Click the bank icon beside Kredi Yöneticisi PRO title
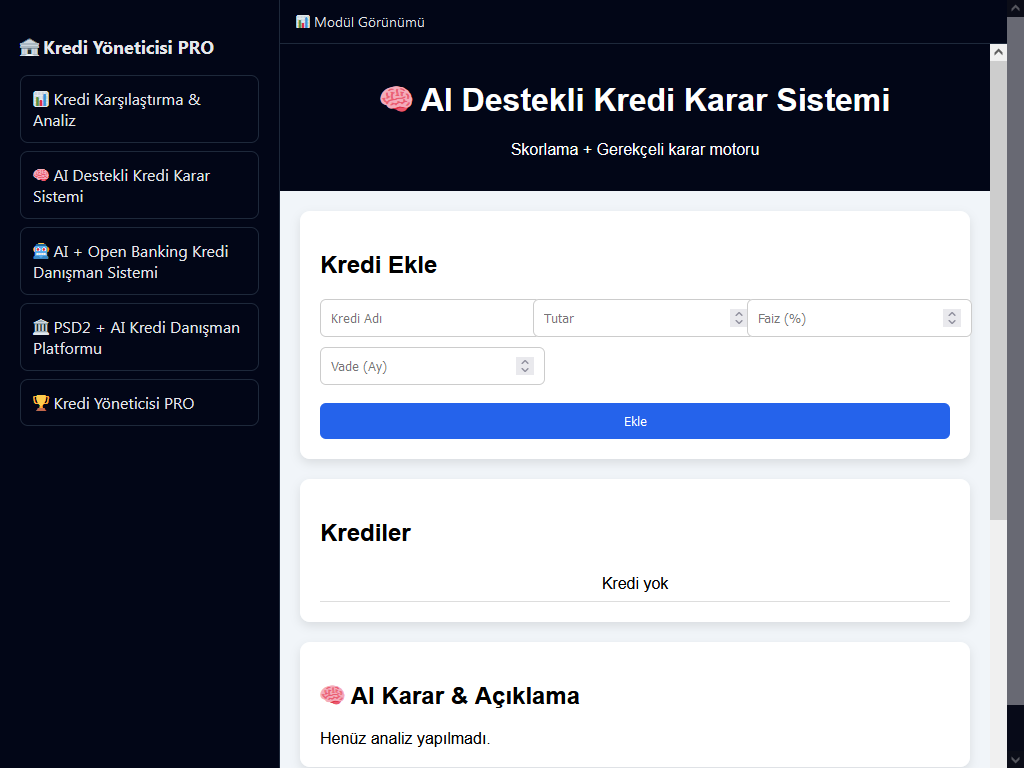This screenshot has height=768, width=1024. (x=30, y=48)
